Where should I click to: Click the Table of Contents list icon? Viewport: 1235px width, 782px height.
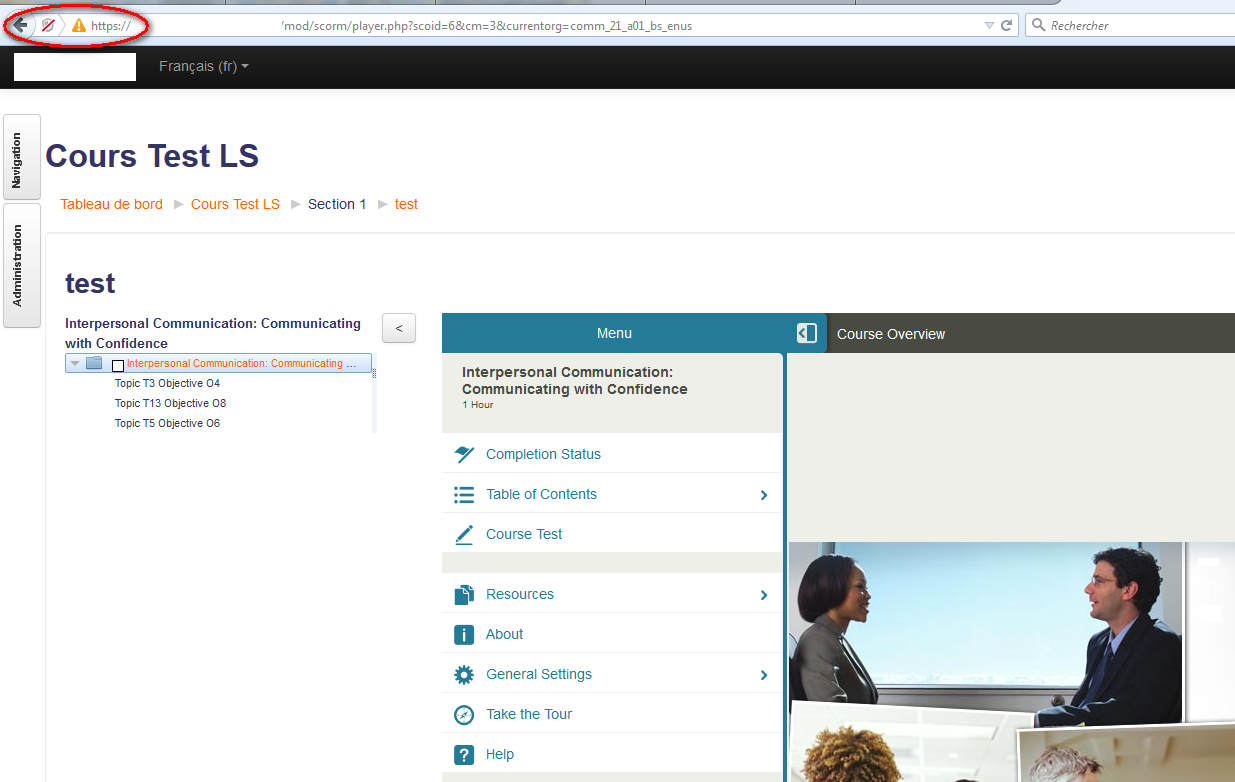pos(464,494)
